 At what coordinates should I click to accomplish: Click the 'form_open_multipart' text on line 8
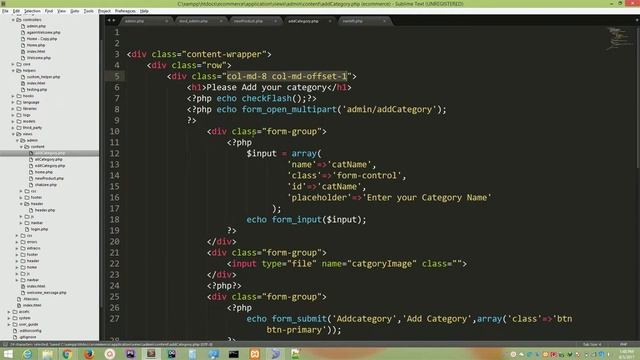289,109
